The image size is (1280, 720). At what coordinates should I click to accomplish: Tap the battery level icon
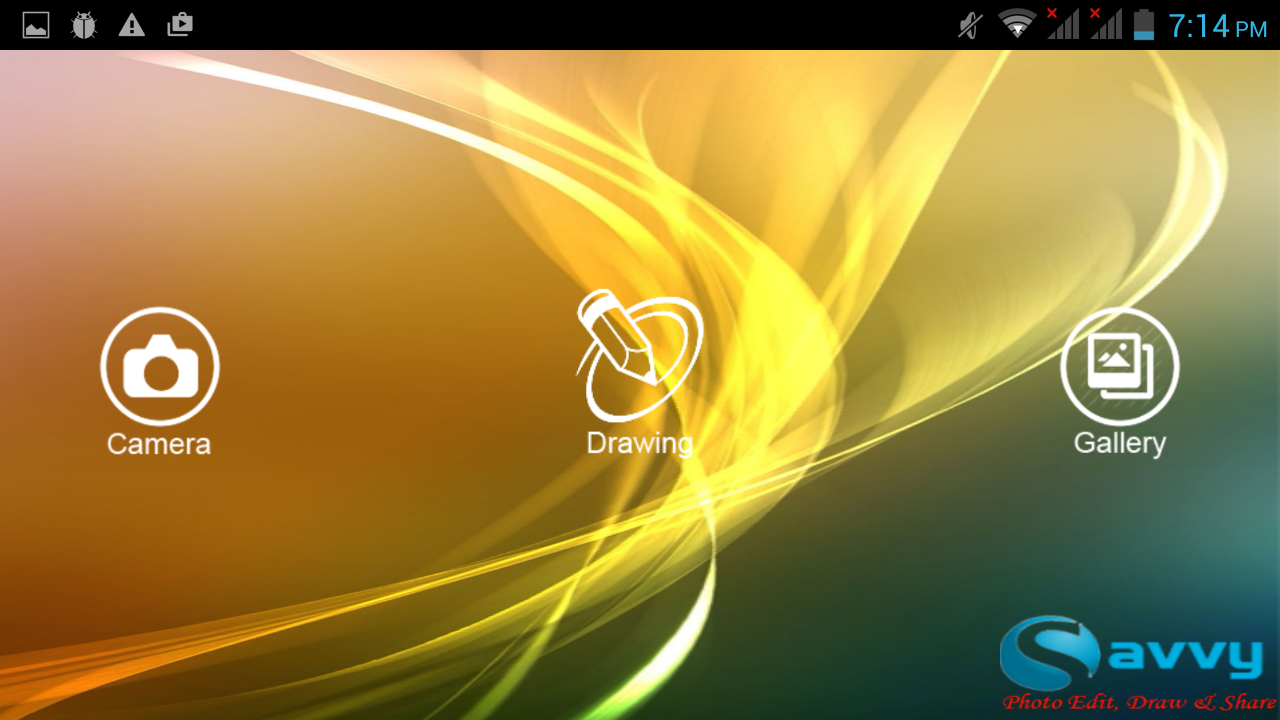click(1144, 25)
